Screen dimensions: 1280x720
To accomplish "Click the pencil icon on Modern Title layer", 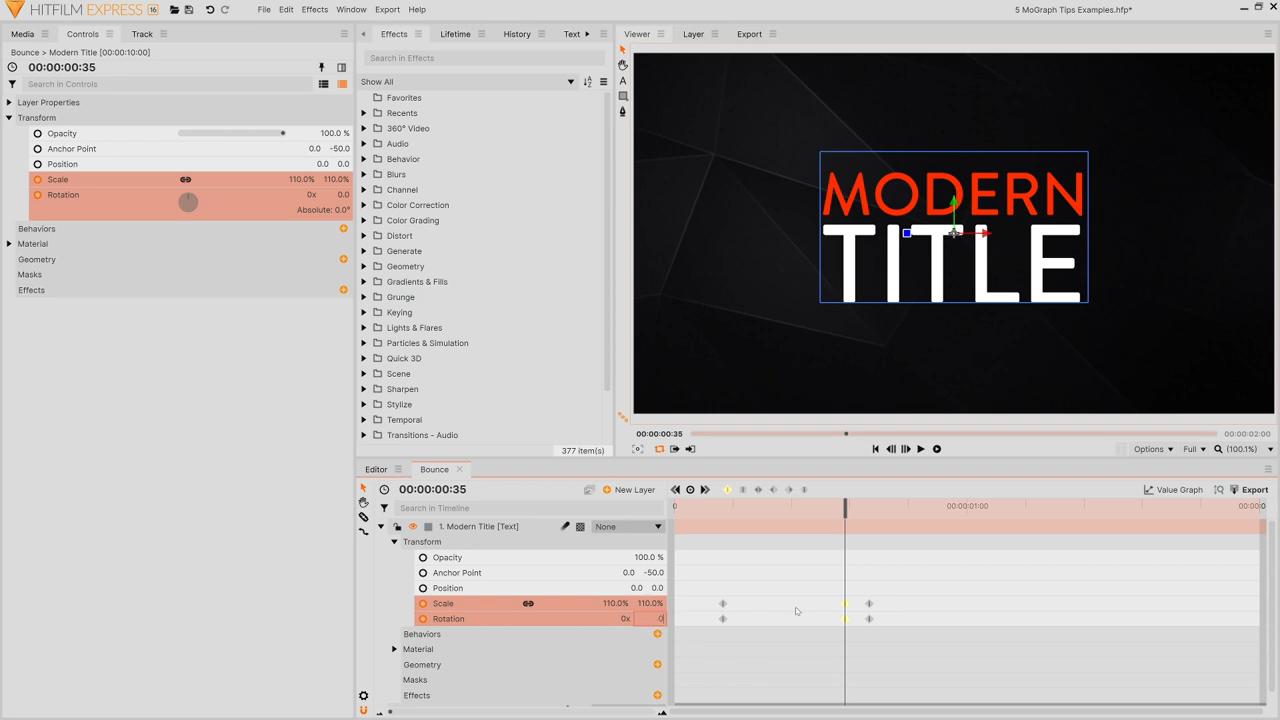I will pos(564,527).
